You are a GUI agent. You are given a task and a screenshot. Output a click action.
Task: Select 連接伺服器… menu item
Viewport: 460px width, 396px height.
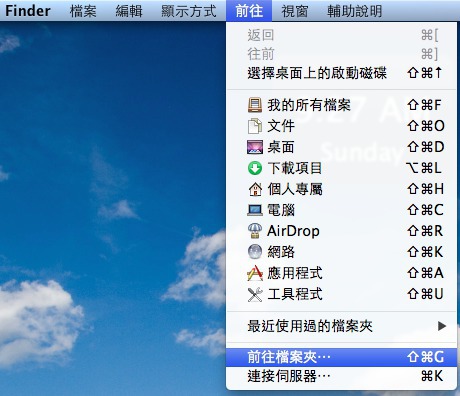point(341,376)
